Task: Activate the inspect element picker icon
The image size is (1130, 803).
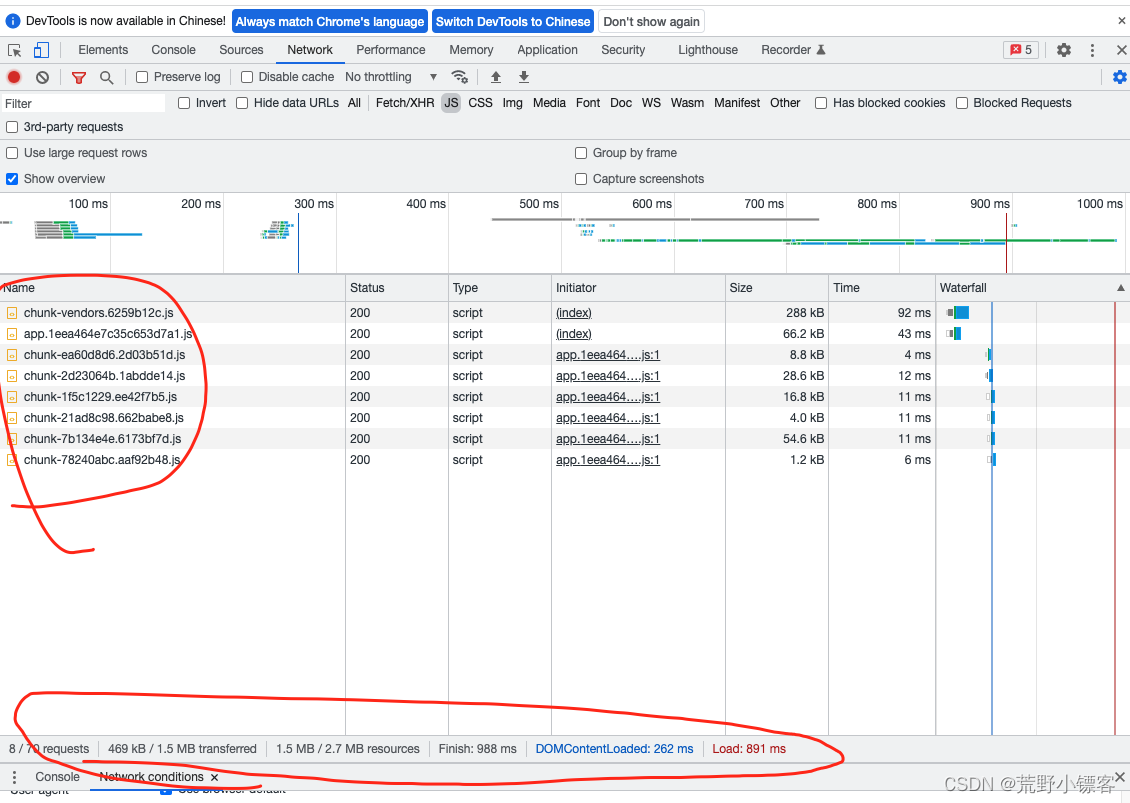Action: [x=14, y=50]
